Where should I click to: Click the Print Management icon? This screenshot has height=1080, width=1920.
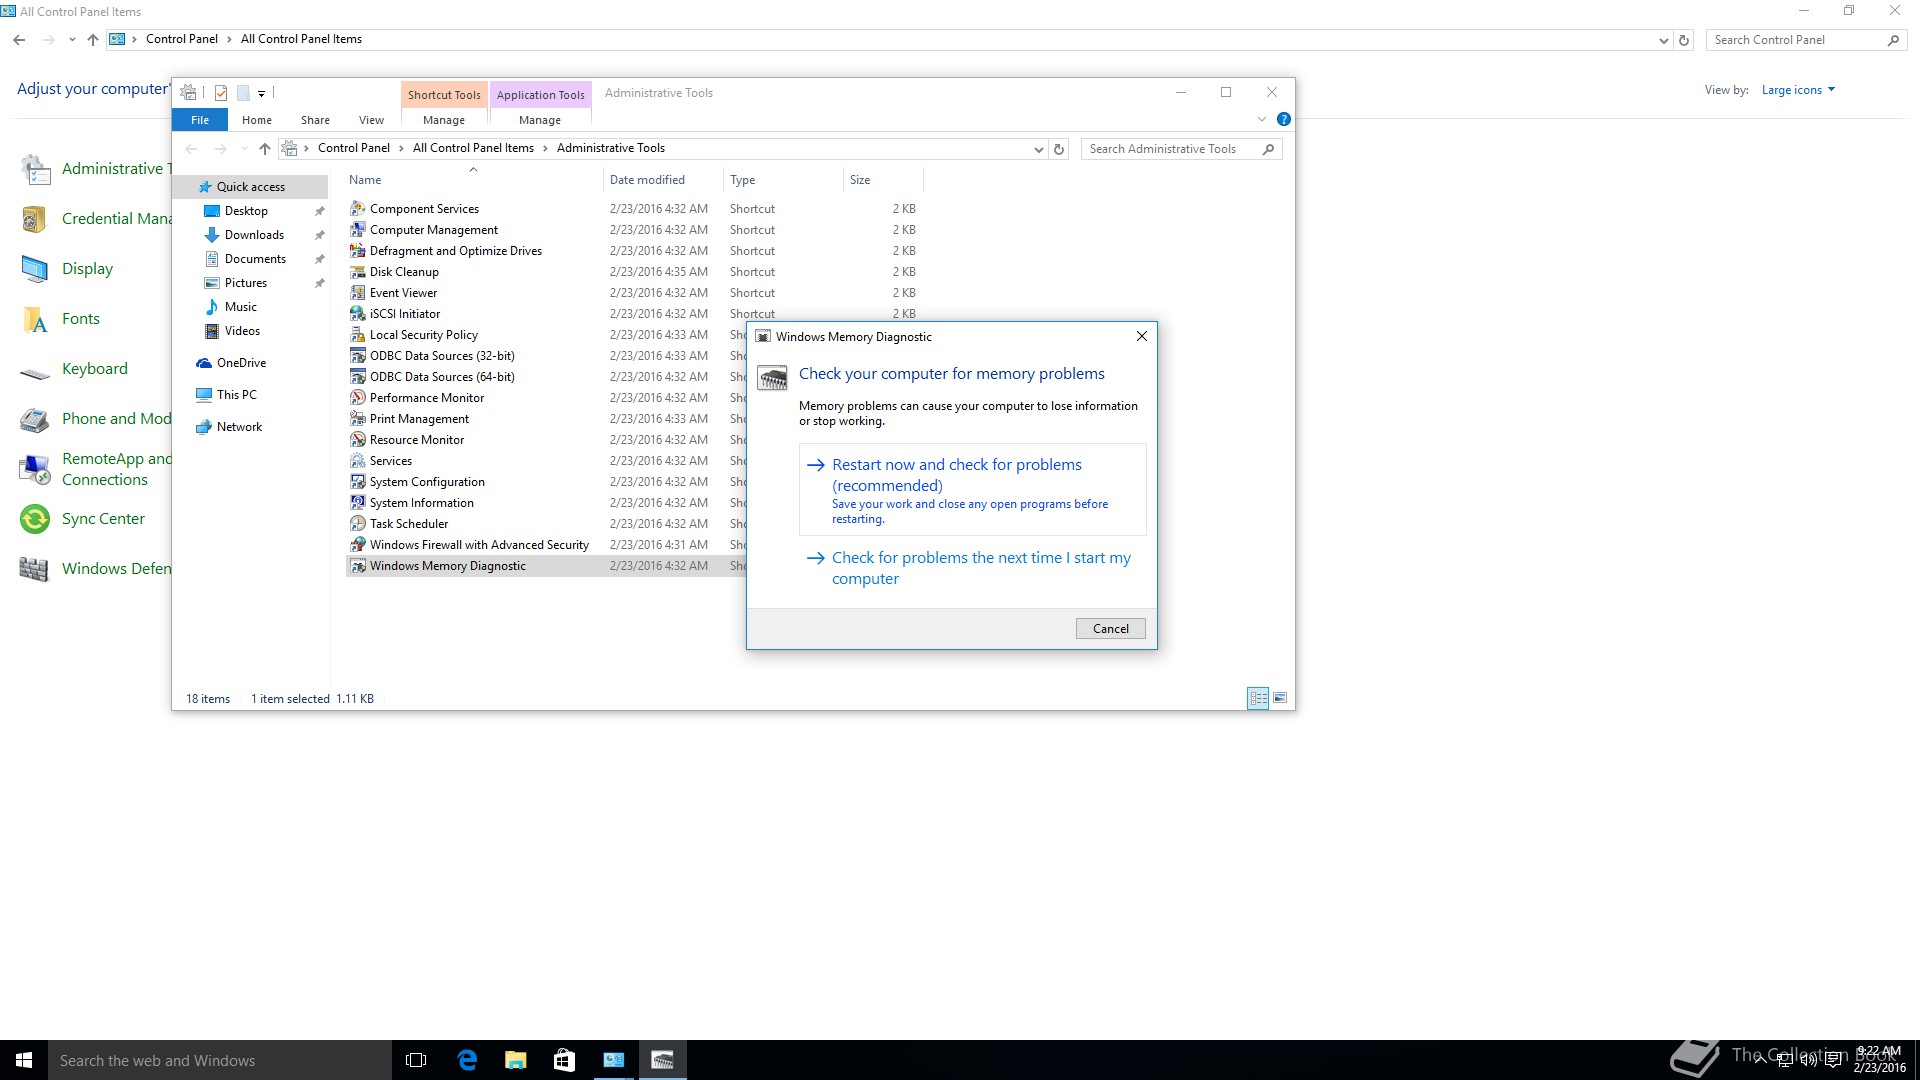click(x=357, y=419)
